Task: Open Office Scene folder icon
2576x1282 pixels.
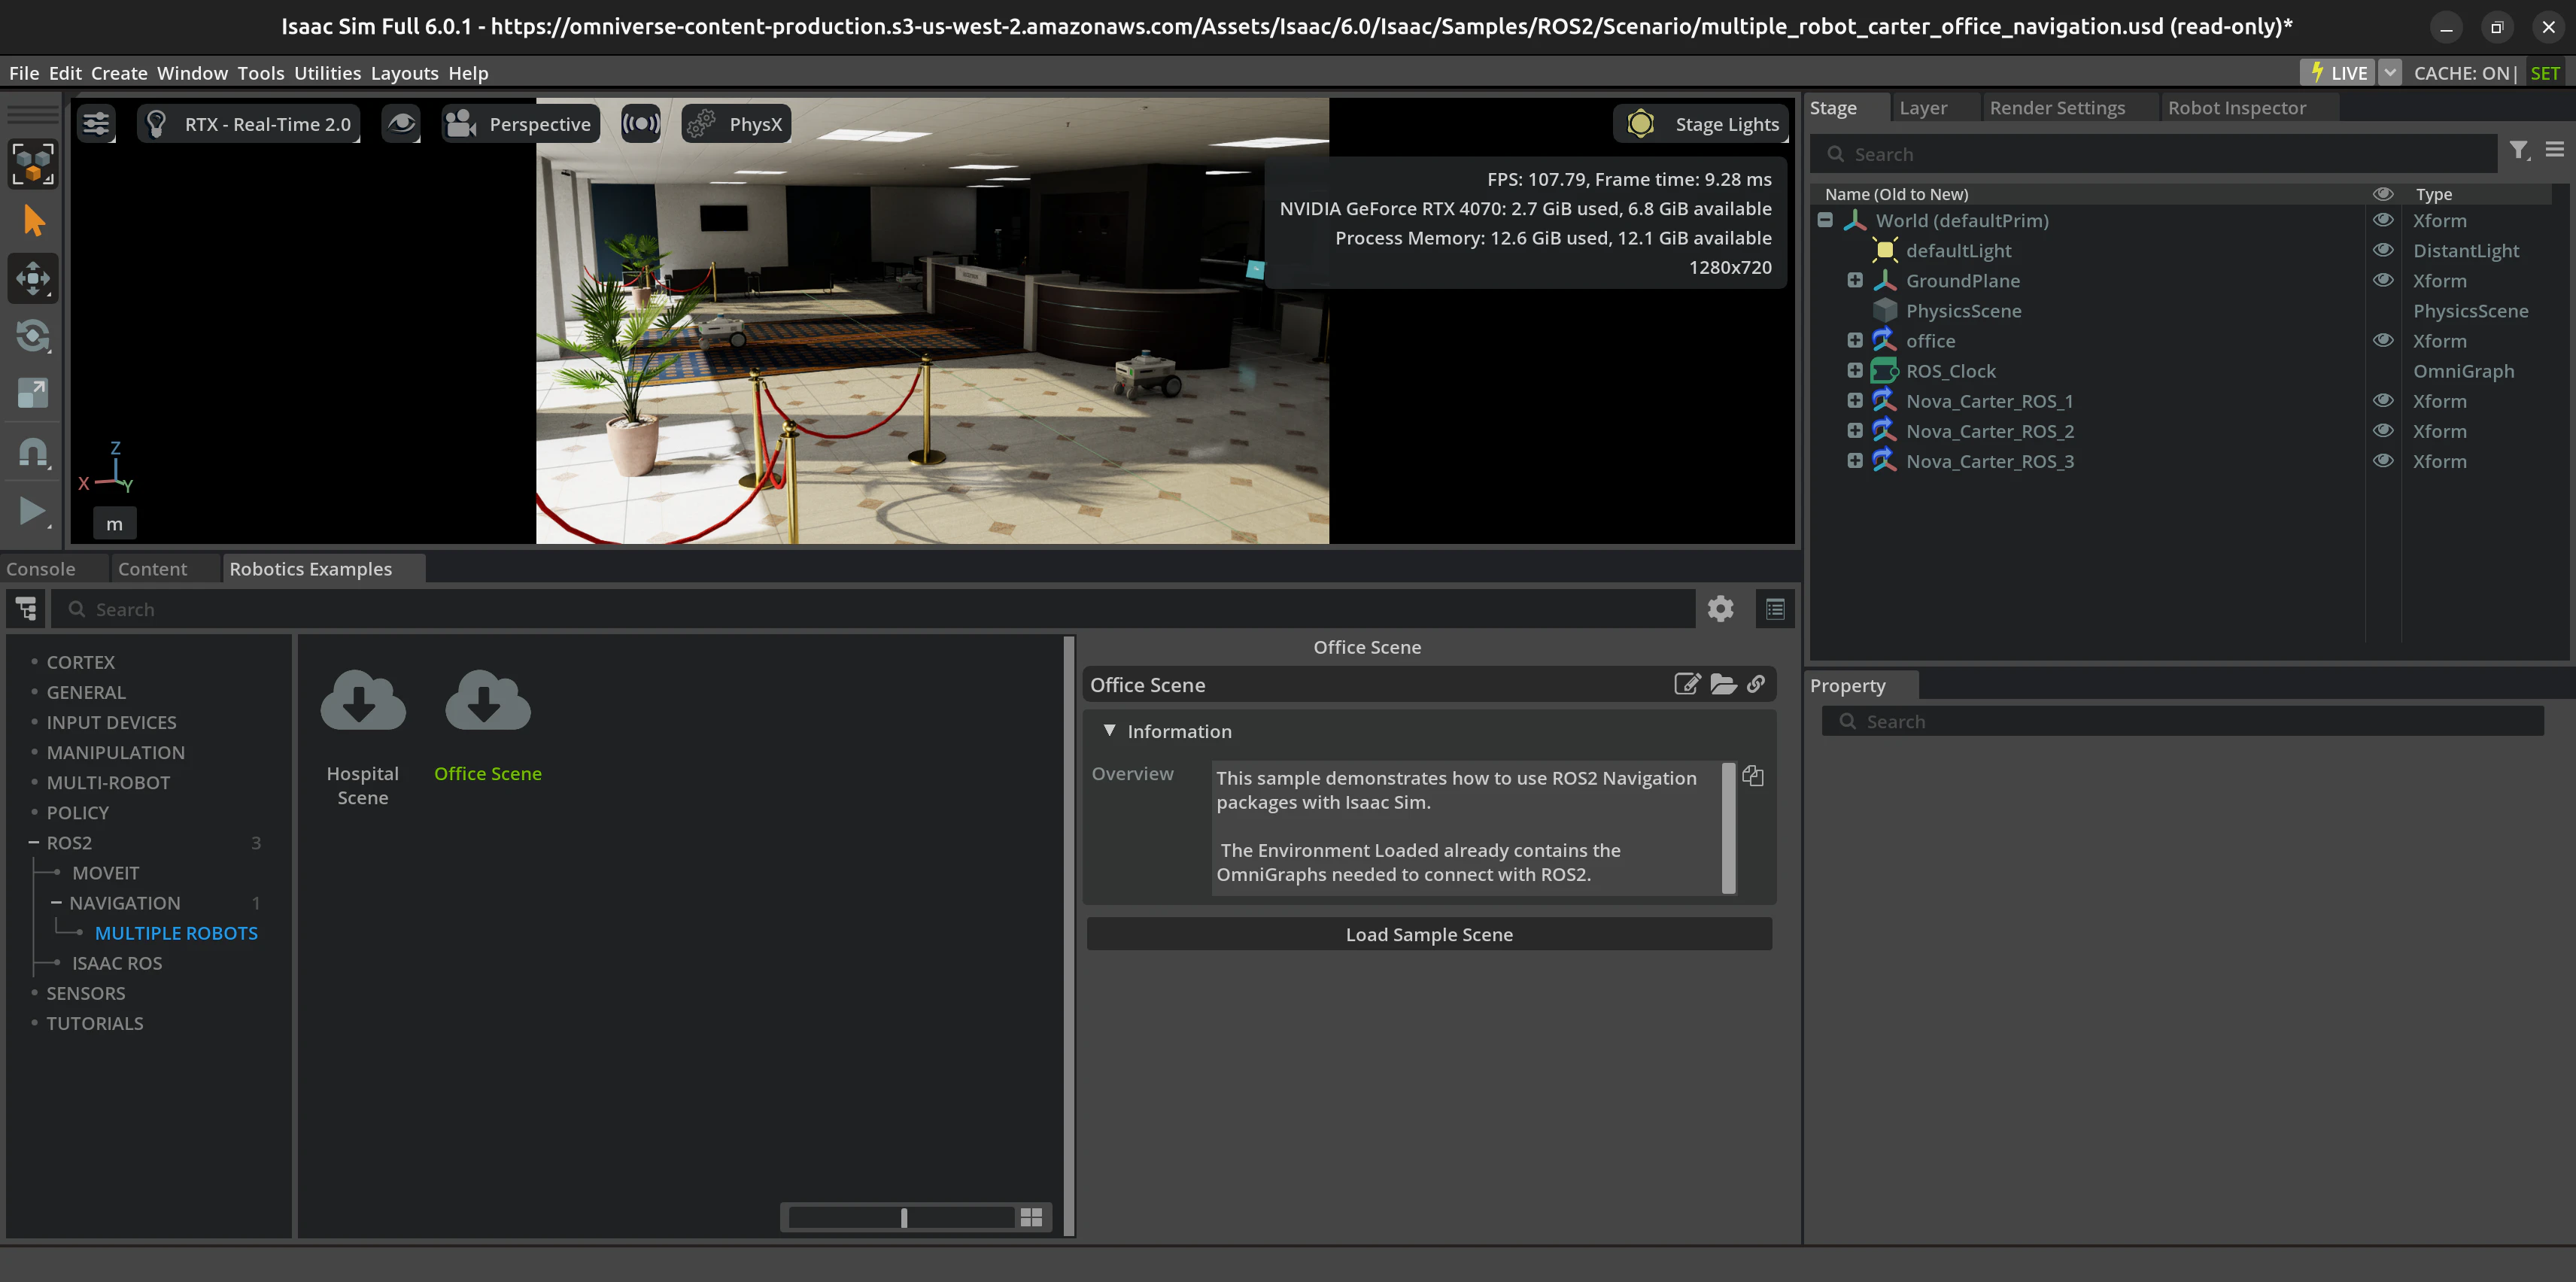Action: [1723, 684]
